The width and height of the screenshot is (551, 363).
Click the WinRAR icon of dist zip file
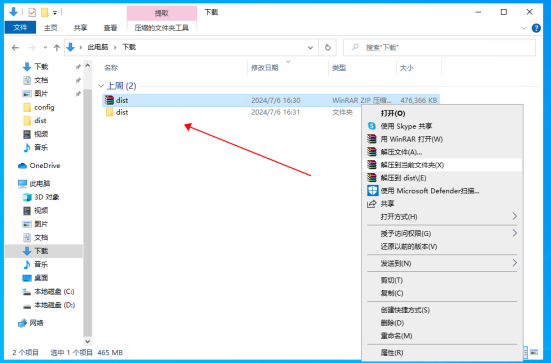pos(109,100)
